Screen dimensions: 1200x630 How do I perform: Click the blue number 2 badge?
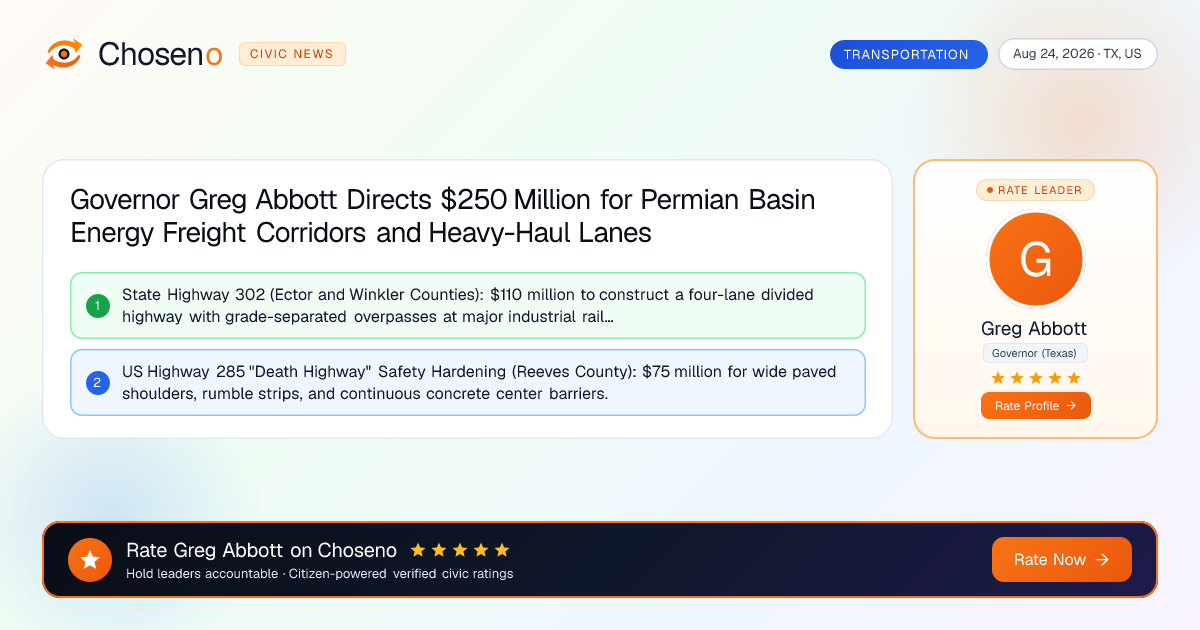click(x=98, y=382)
